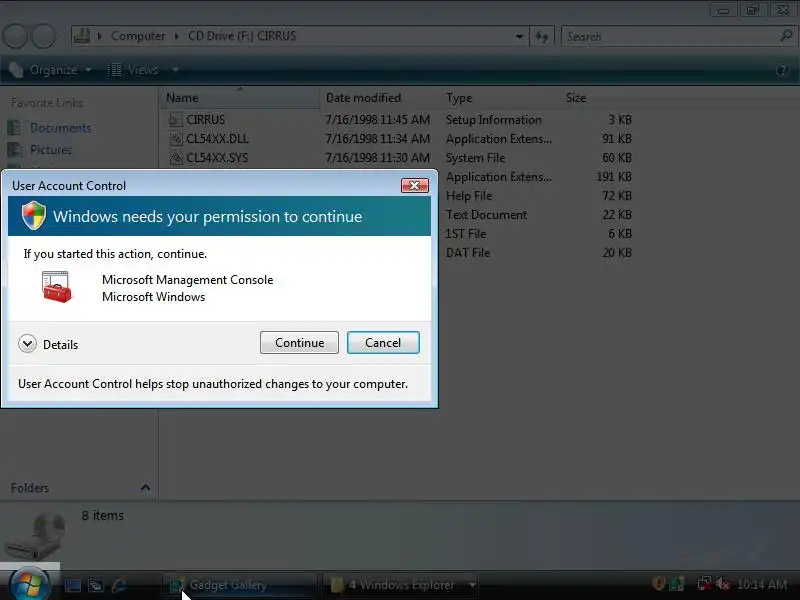Open the Views dropdown arrow
800x600 pixels.
(176, 70)
